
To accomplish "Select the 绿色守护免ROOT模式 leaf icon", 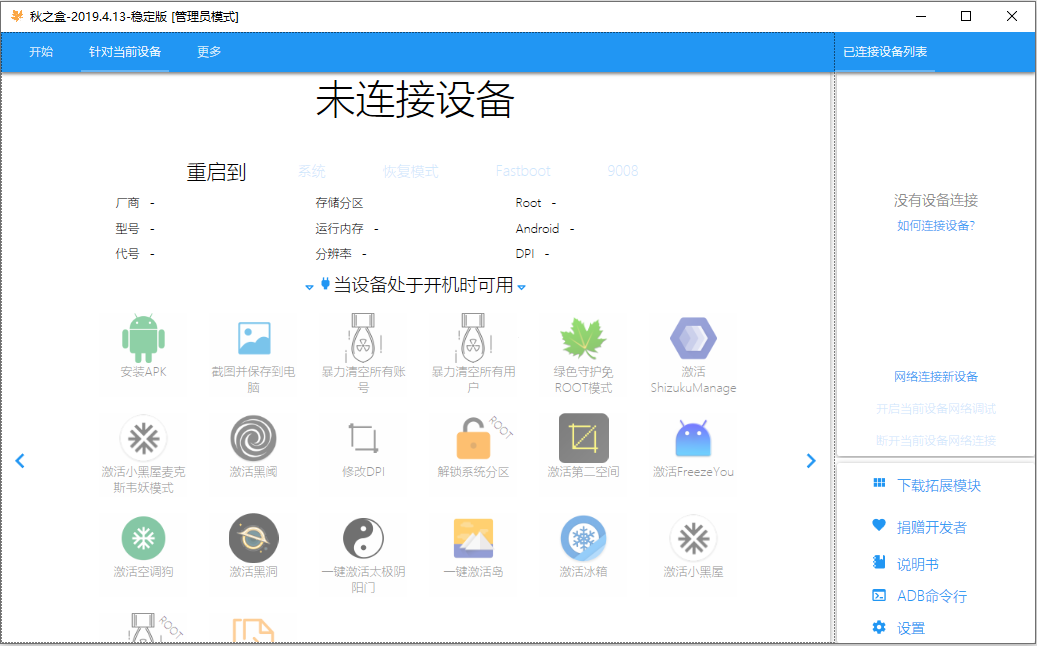I will point(583,338).
